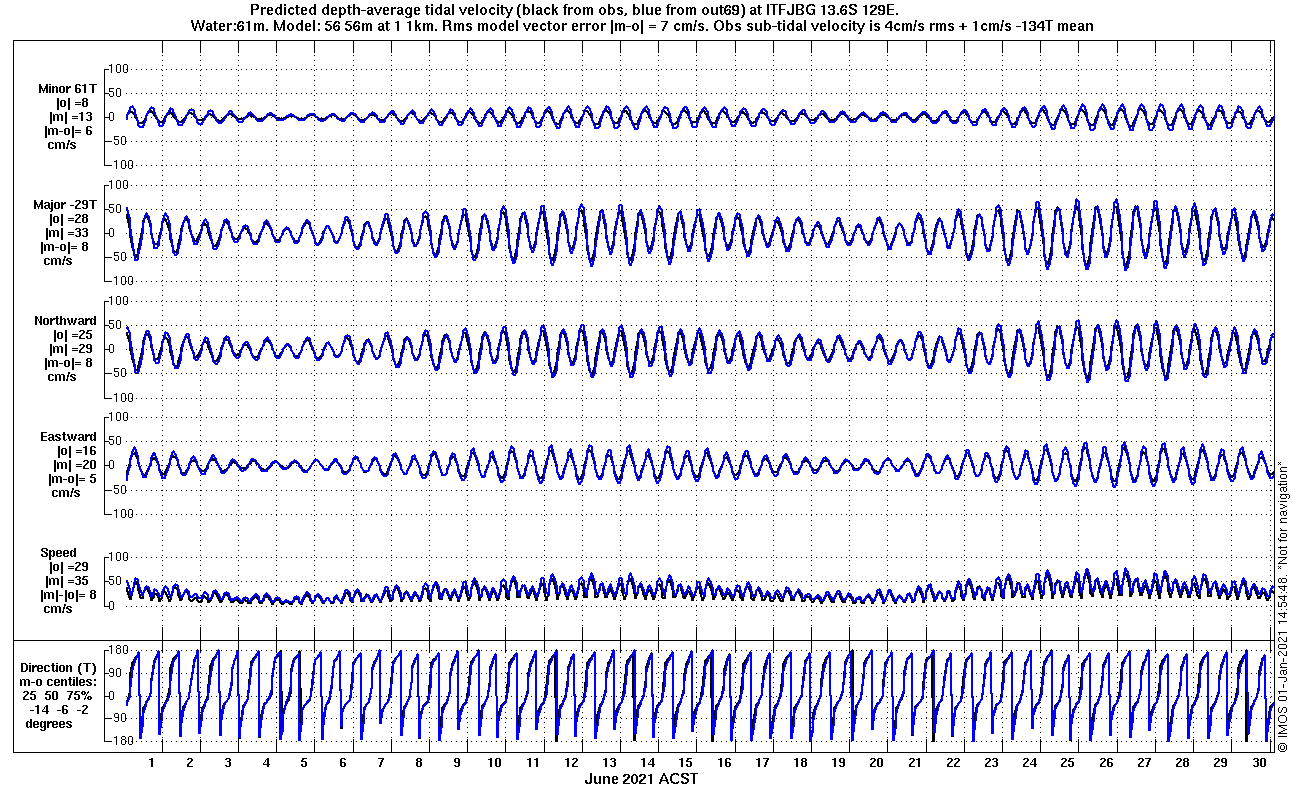Click the 'June 2021 ACST' x-axis label

641,778
